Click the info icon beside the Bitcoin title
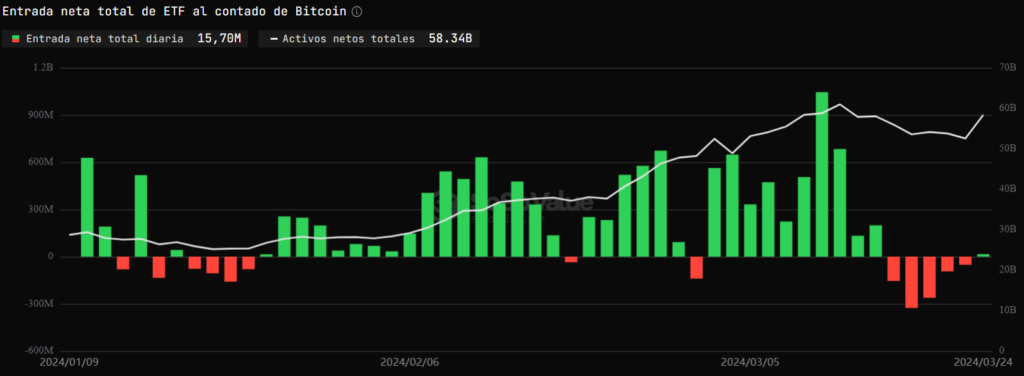The width and height of the screenshot is (1024, 376). click(357, 12)
